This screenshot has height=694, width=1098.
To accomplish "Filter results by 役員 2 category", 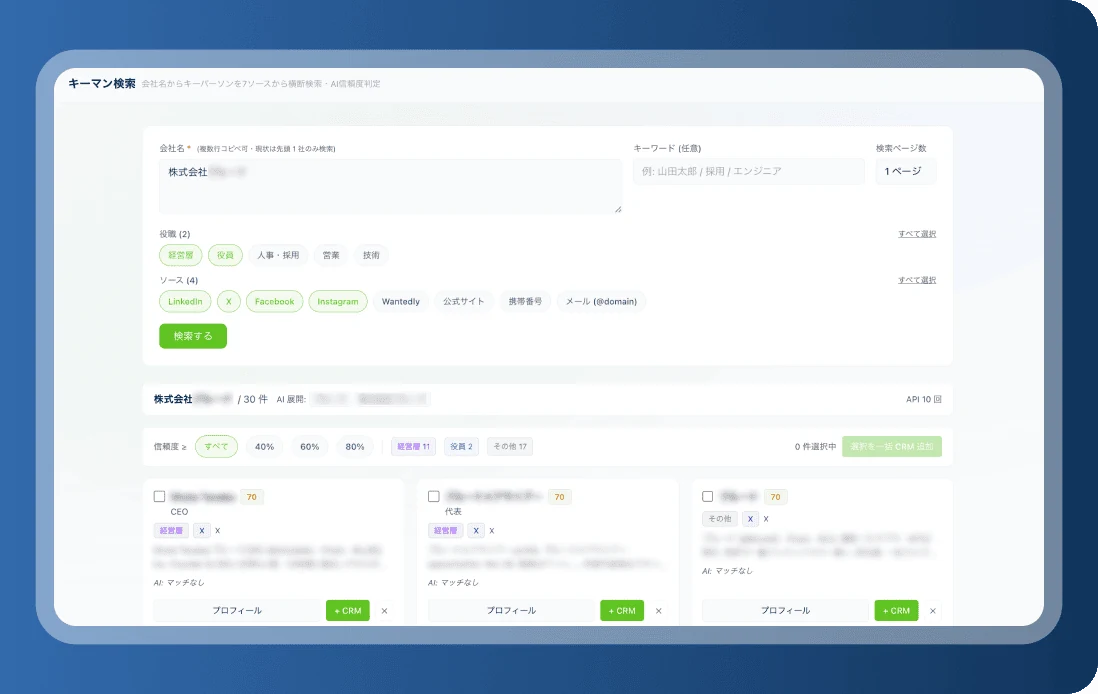I will tap(461, 446).
